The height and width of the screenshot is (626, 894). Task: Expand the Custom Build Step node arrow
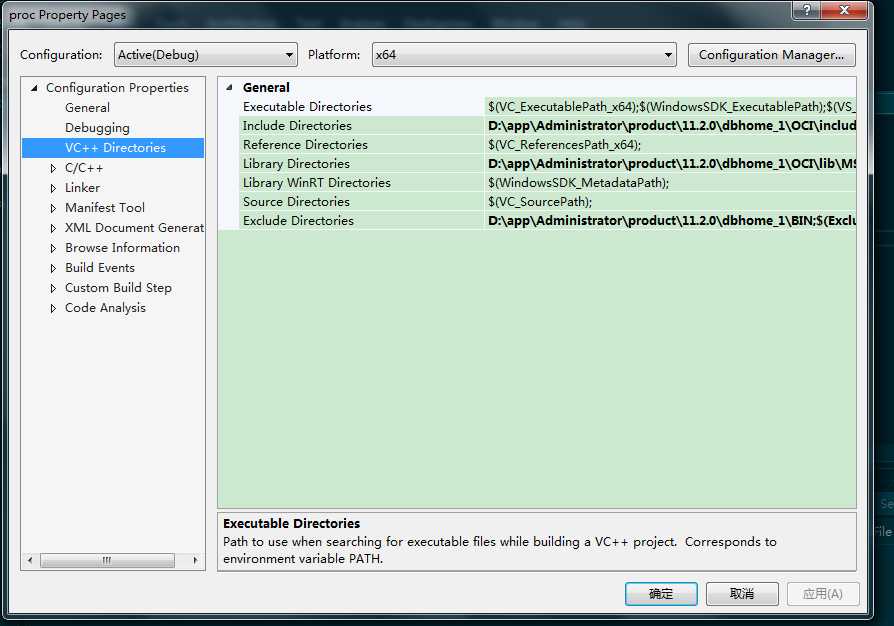53,288
